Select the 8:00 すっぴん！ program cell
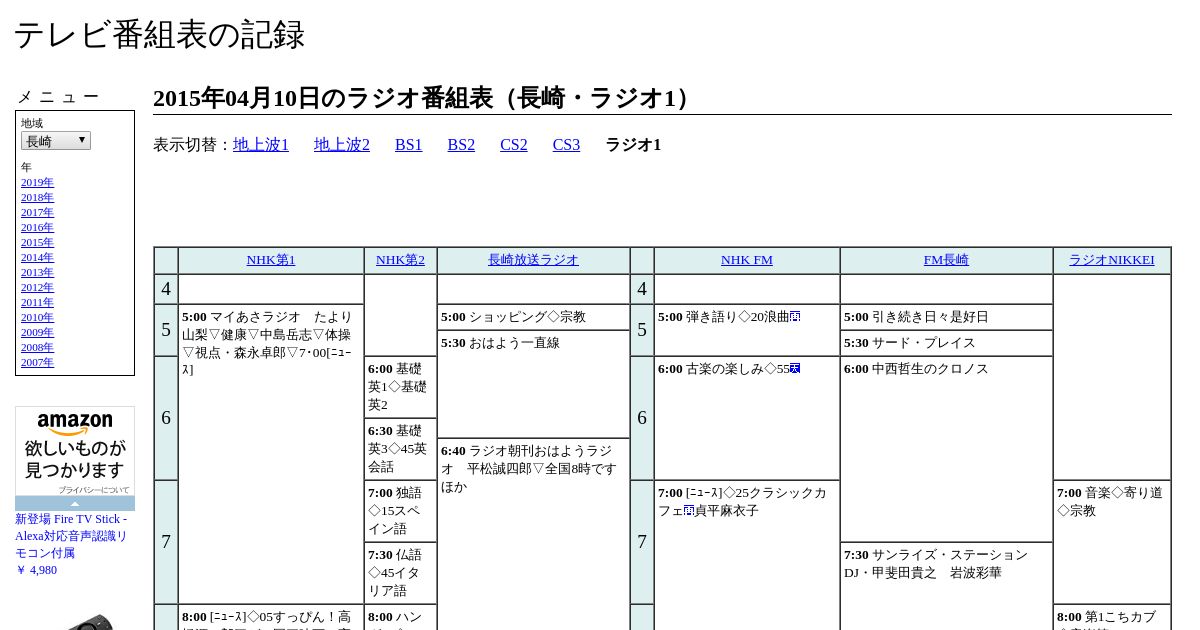The height and width of the screenshot is (630, 1200). 271,617
